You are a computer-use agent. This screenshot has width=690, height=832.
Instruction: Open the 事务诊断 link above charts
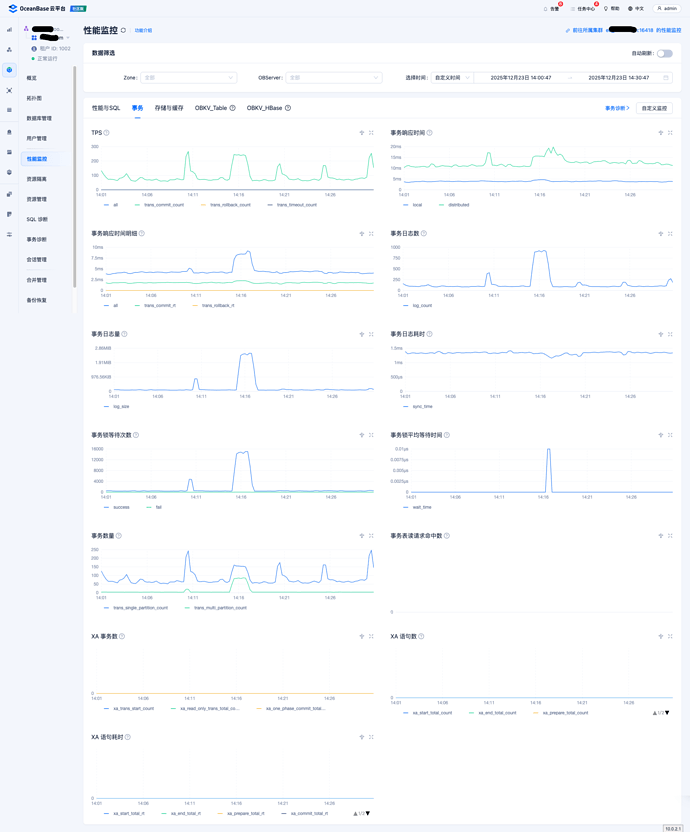pyautogui.click(x=616, y=108)
